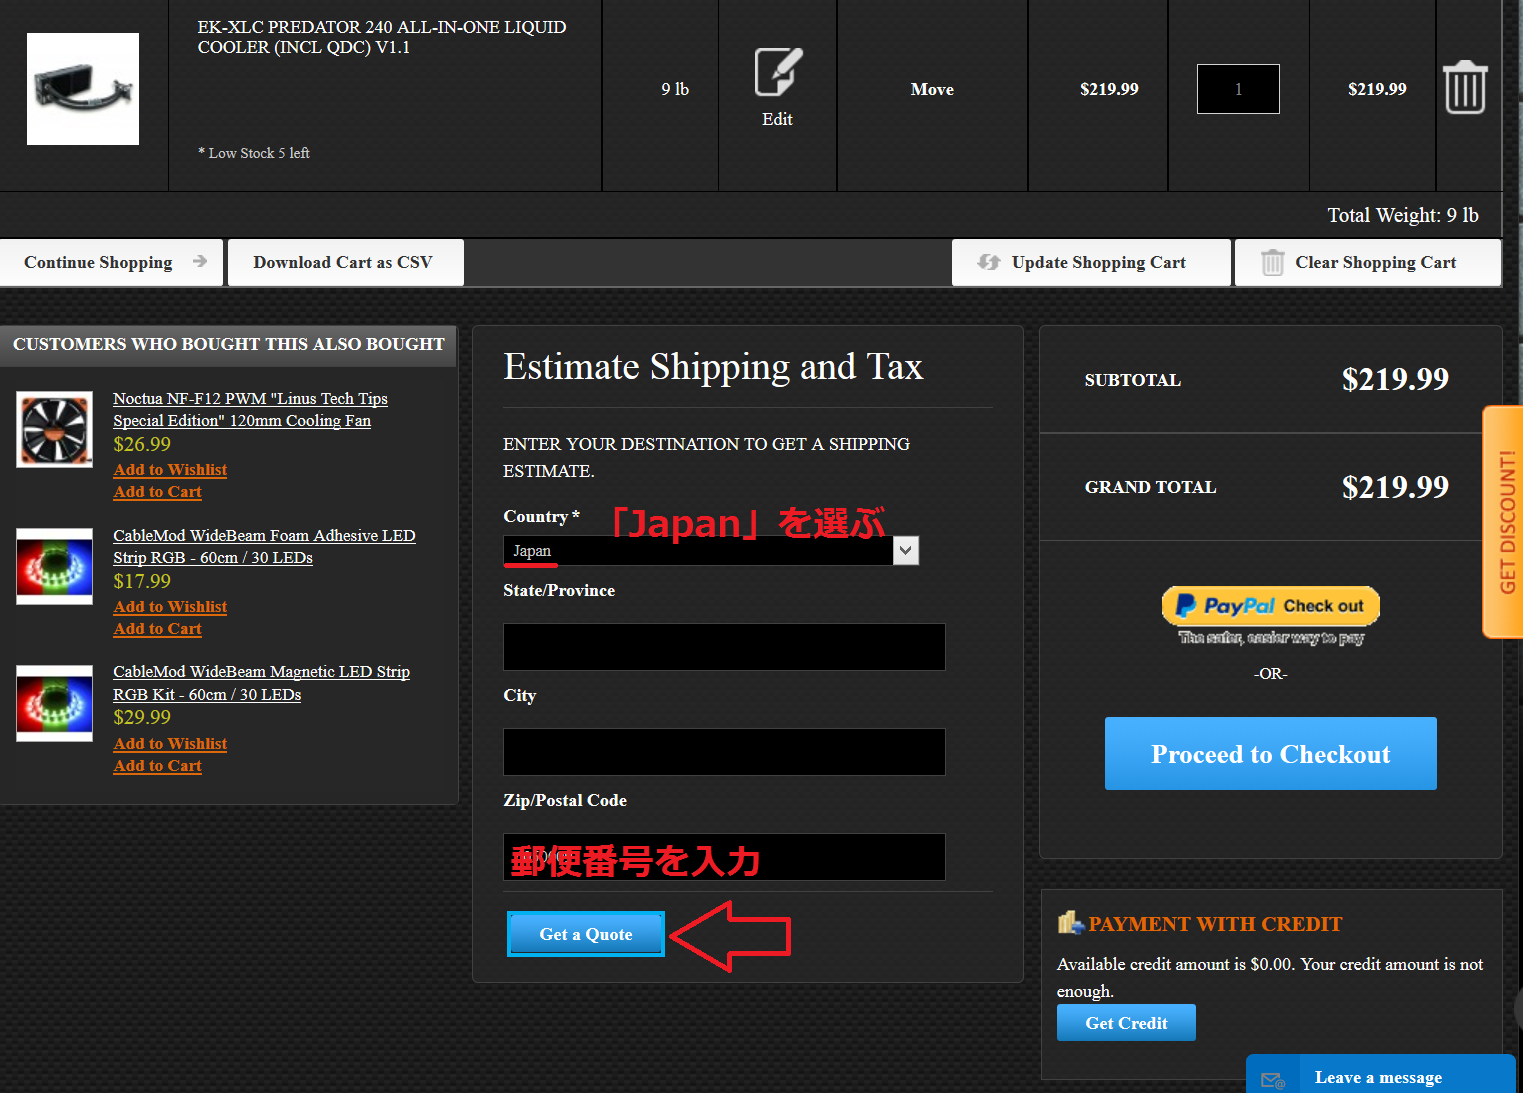Add CableMod Magnetic LED kit to Cart
Image resolution: width=1523 pixels, height=1093 pixels.
pos(157,766)
